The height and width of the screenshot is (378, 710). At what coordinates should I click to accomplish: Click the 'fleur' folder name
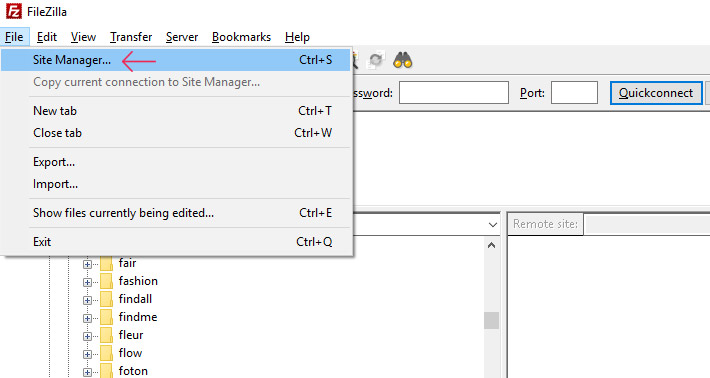coord(131,335)
